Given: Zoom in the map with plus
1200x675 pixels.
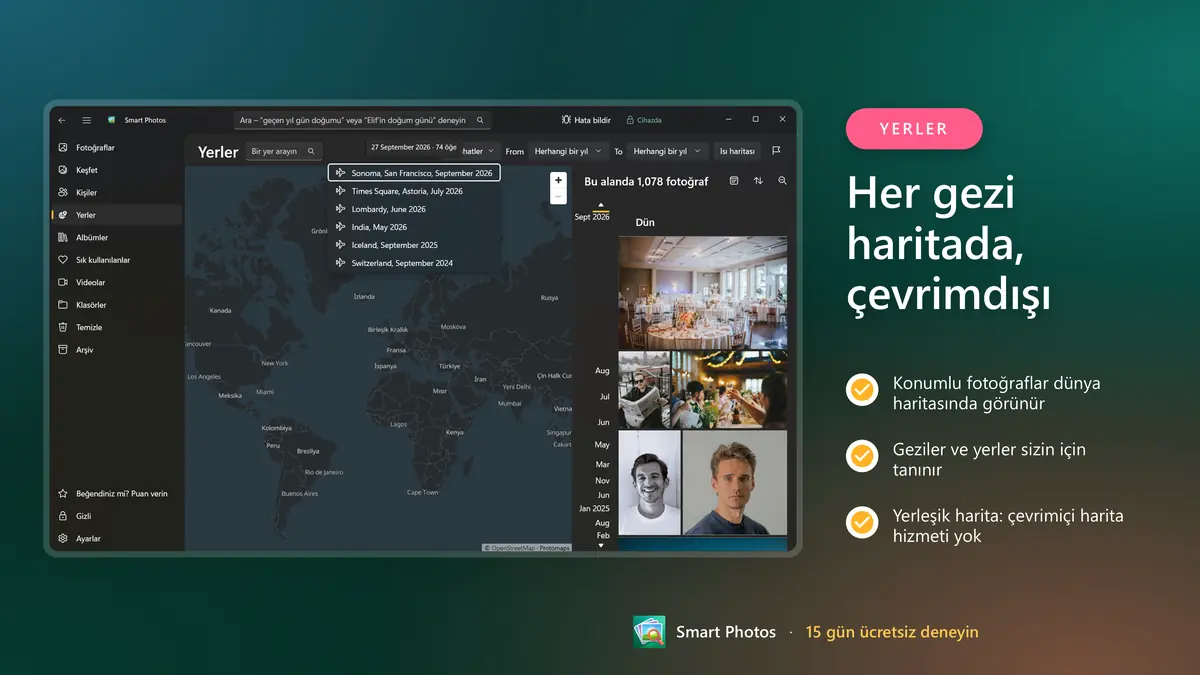Looking at the screenshot, I should [x=559, y=181].
